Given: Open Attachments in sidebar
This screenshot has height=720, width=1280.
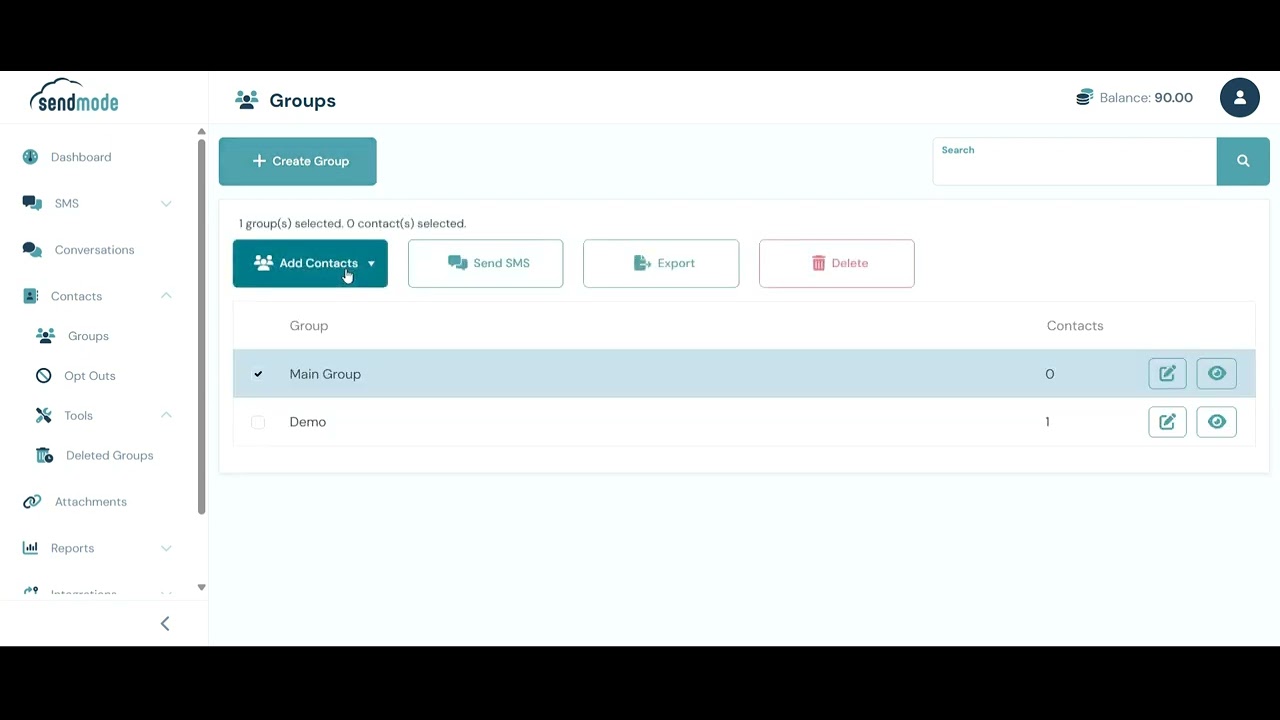Looking at the screenshot, I should (x=91, y=502).
